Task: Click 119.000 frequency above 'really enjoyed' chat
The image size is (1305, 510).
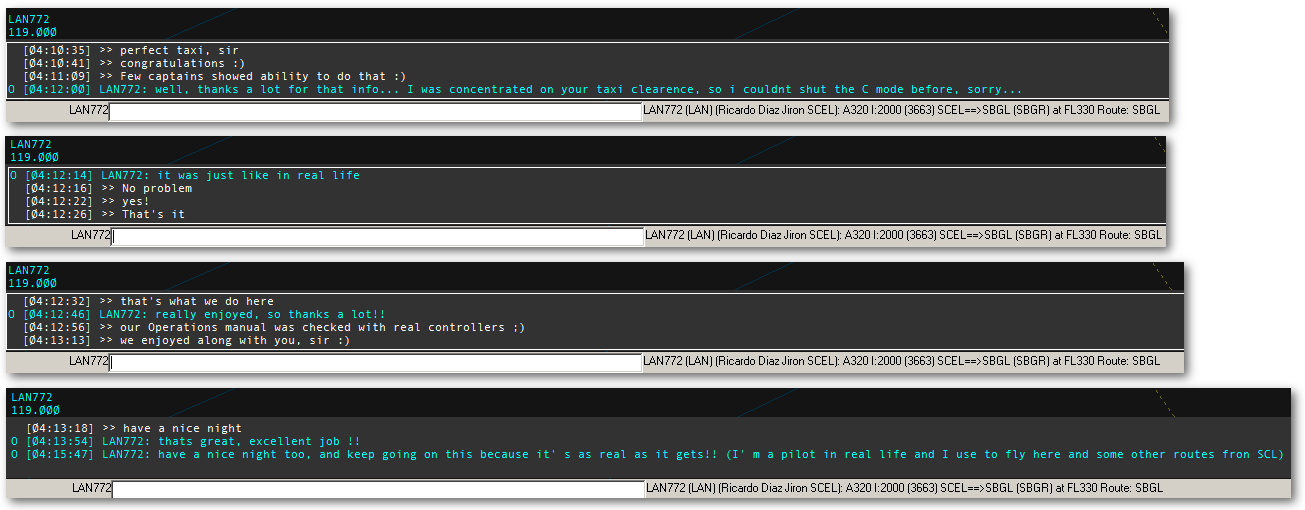Action: click(32, 283)
